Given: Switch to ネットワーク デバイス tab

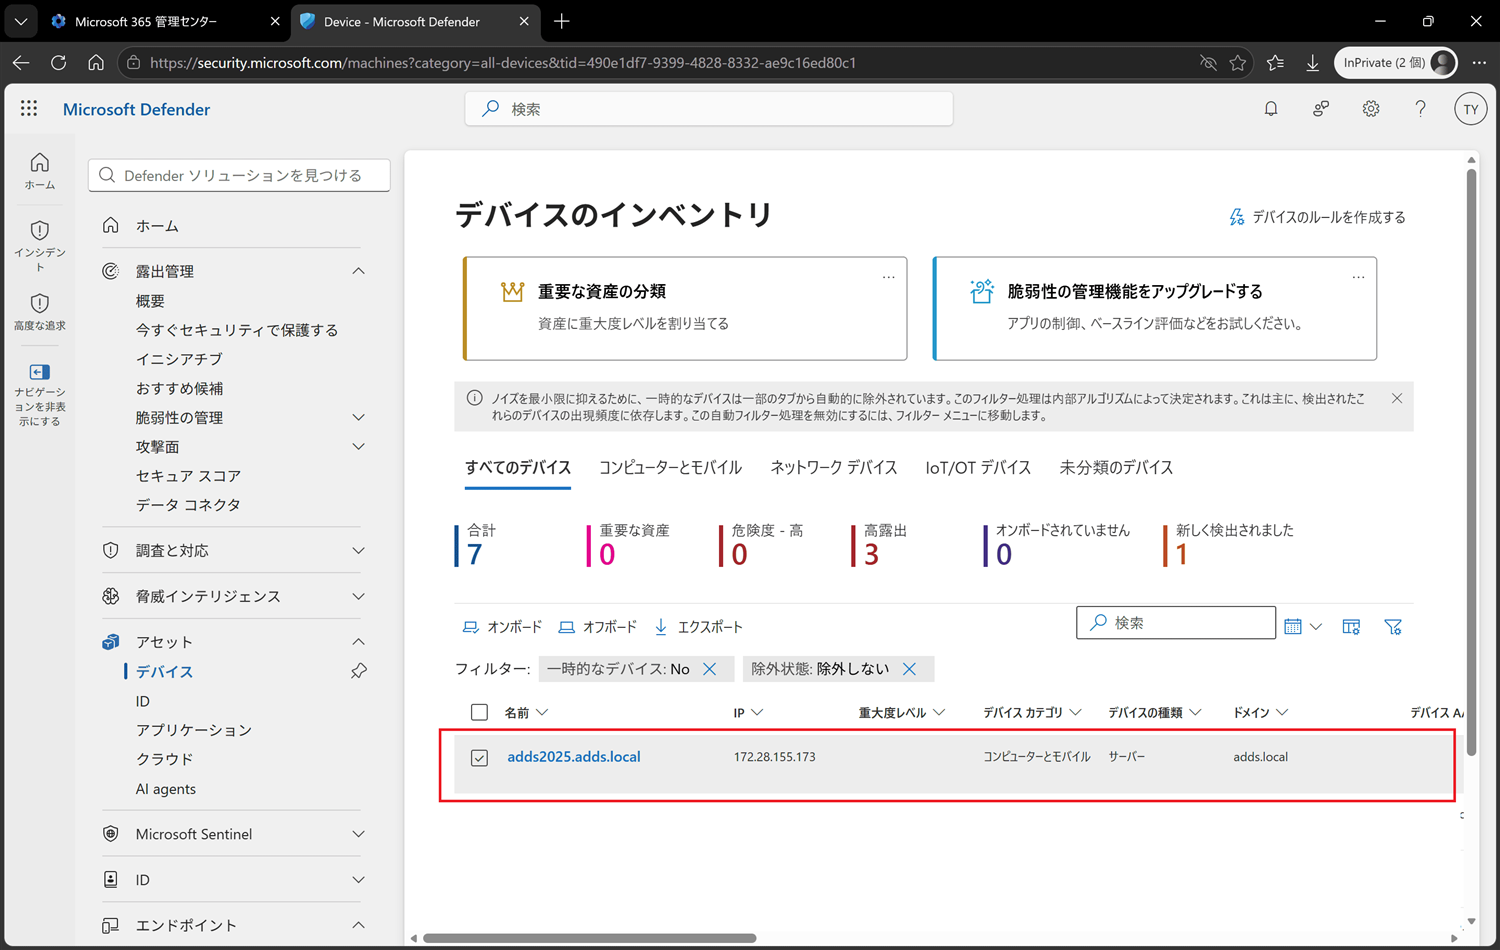Looking at the screenshot, I should pyautogui.click(x=834, y=467).
